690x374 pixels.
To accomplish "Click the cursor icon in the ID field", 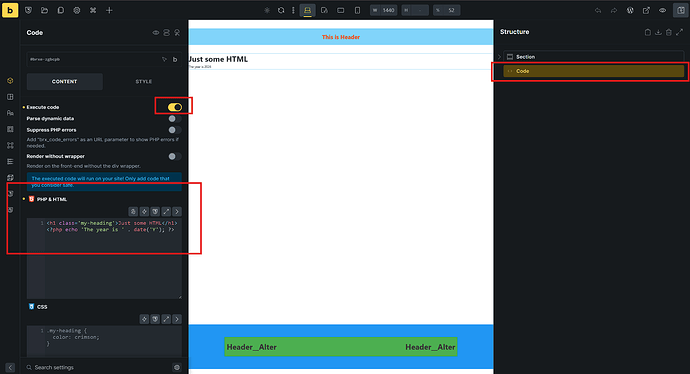I will [x=164, y=59].
